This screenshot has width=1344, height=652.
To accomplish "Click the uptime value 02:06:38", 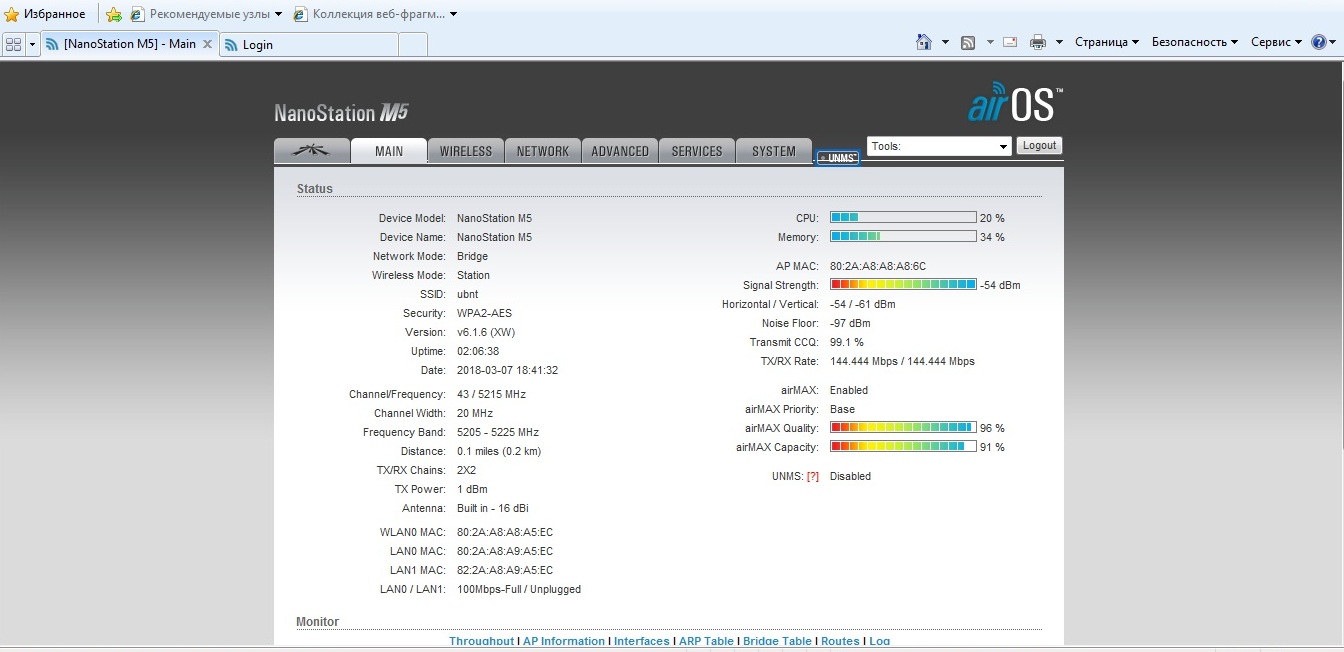I will point(478,351).
